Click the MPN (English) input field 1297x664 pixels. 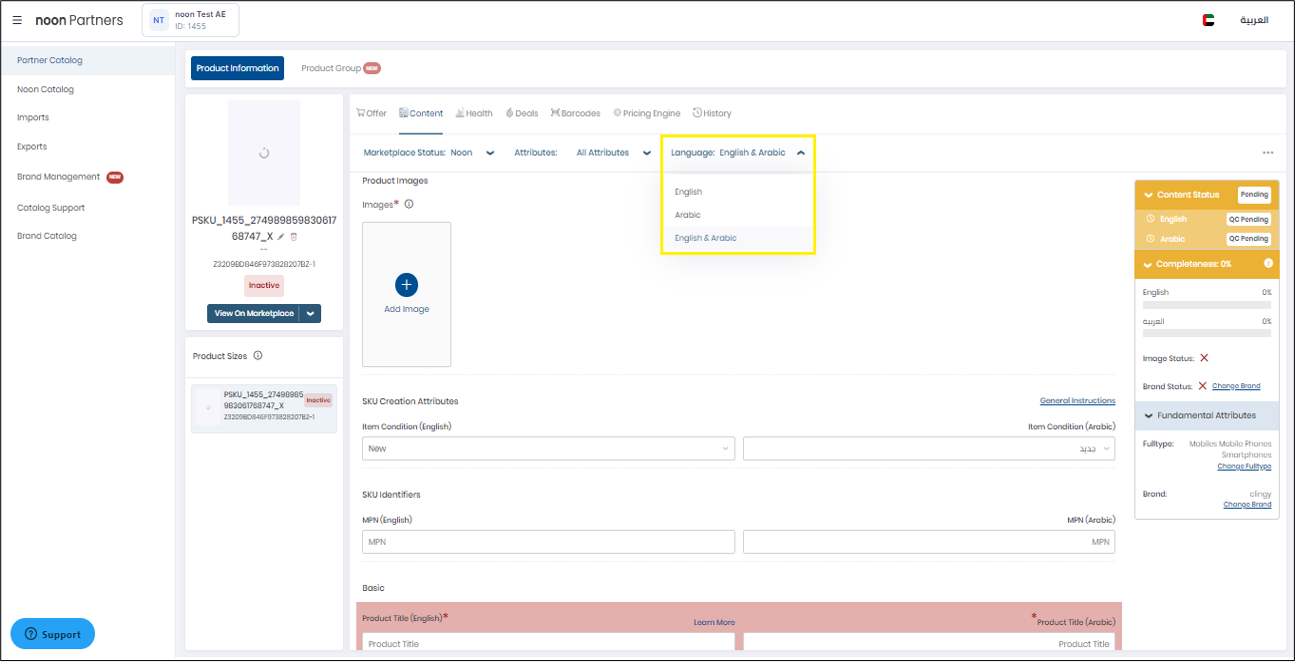coord(548,542)
